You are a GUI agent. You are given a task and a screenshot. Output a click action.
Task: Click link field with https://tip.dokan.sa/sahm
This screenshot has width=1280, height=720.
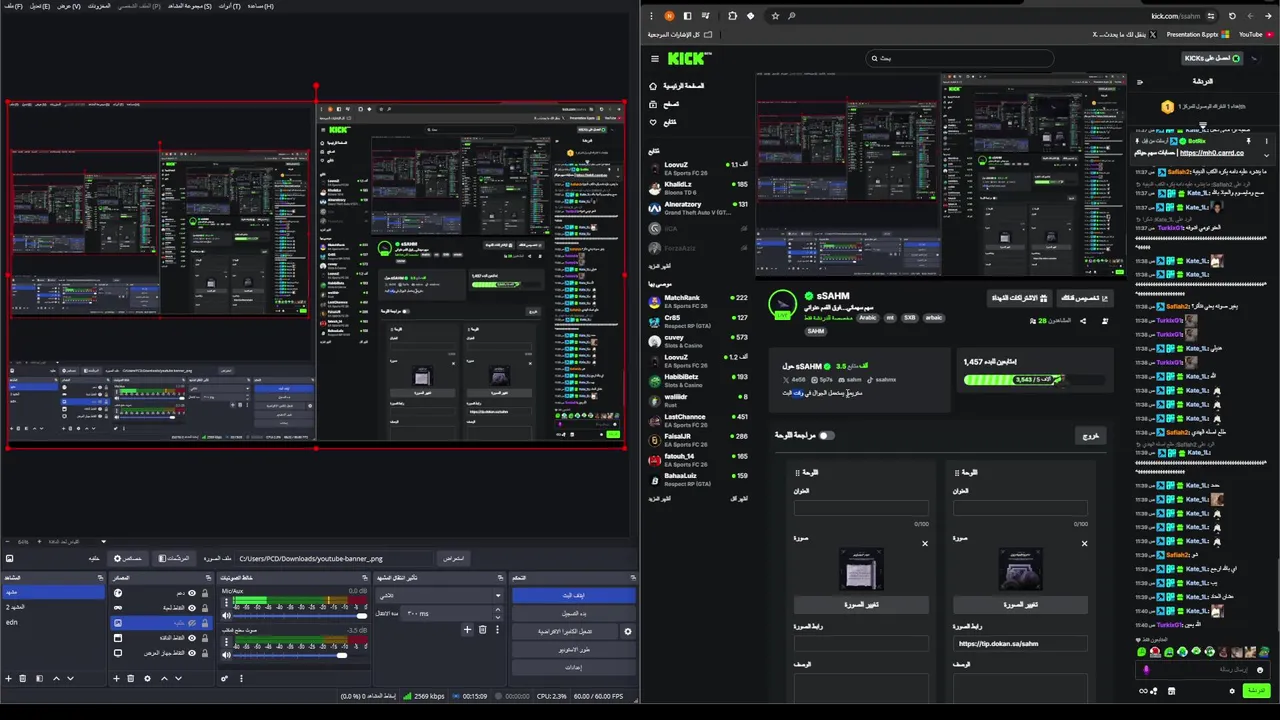tap(1020, 643)
